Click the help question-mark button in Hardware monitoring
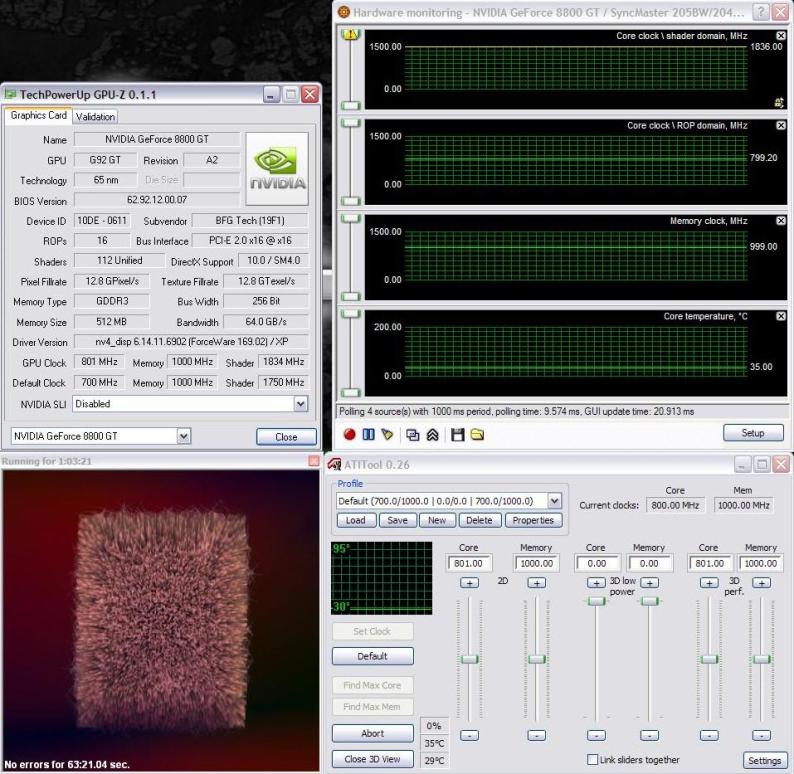The width and height of the screenshot is (794, 774). 761,12
